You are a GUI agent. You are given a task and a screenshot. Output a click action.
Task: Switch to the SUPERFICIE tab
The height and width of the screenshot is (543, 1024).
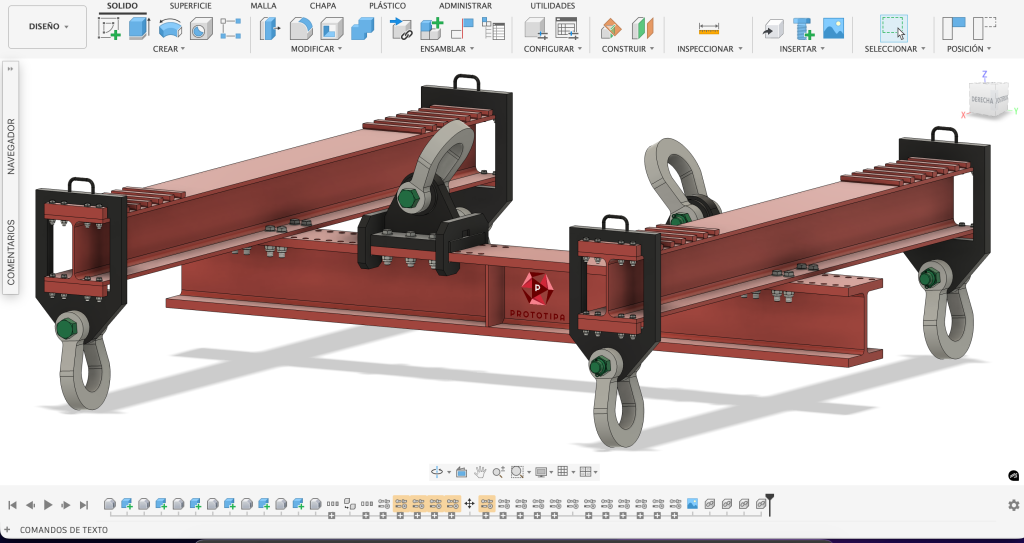(190, 6)
